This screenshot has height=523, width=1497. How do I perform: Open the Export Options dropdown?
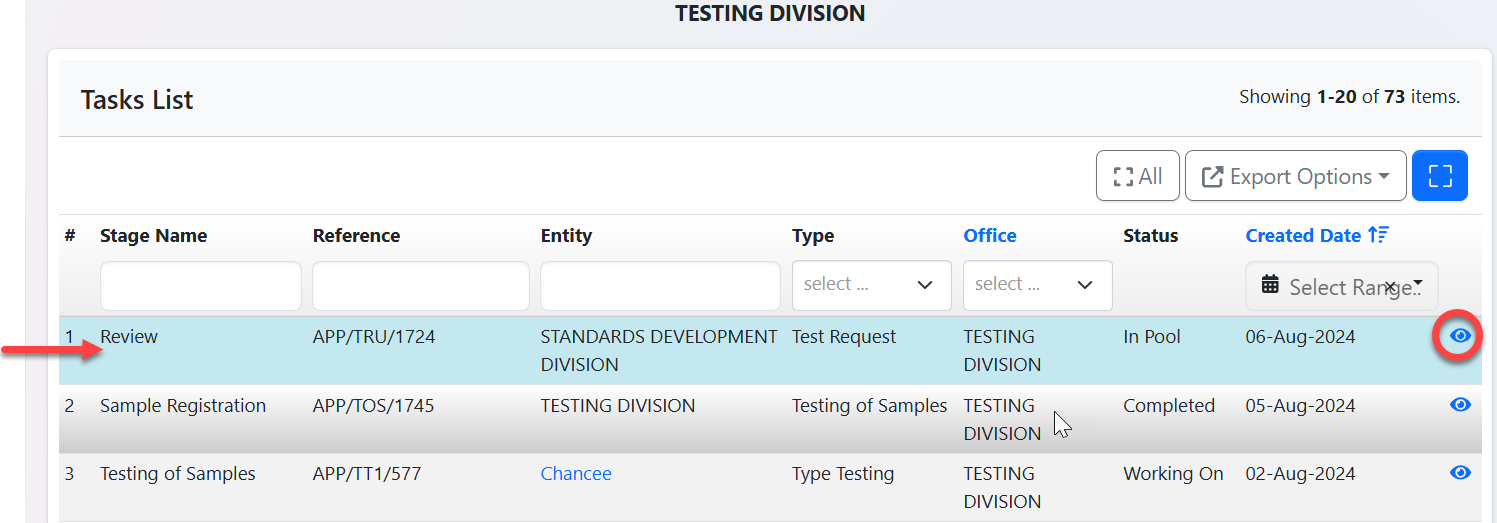point(1295,177)
